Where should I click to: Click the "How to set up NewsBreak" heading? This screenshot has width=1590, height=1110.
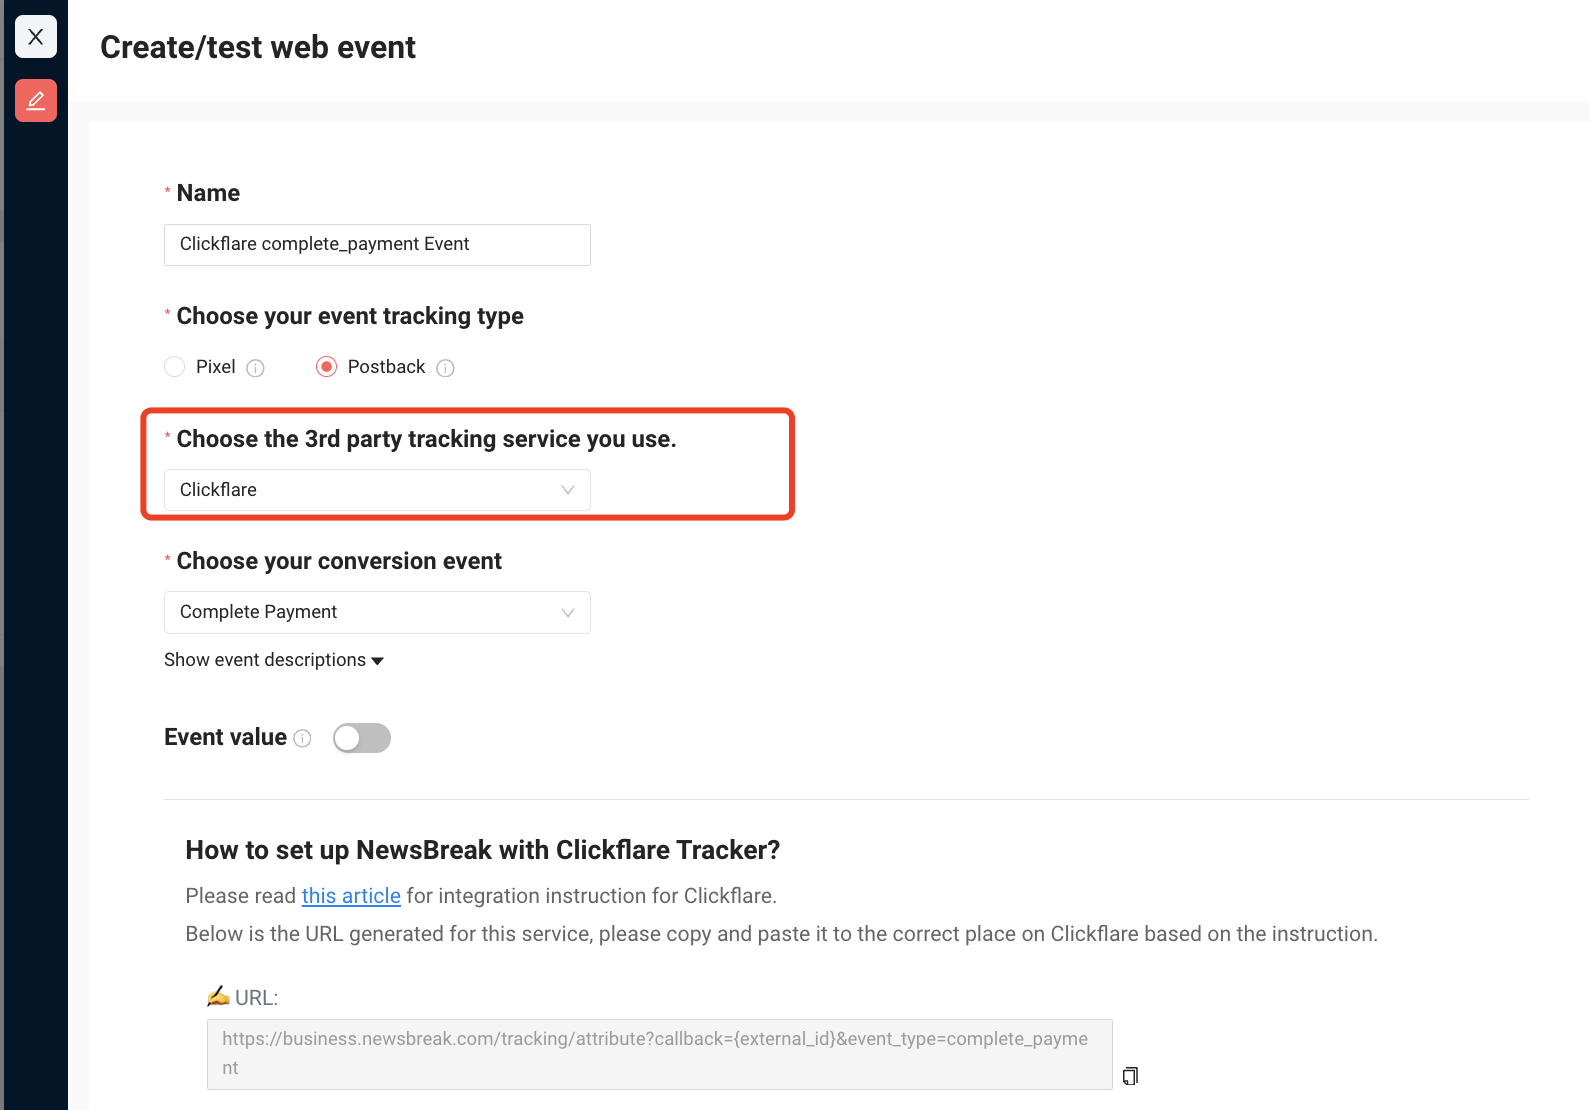click(x=482, y=850)
